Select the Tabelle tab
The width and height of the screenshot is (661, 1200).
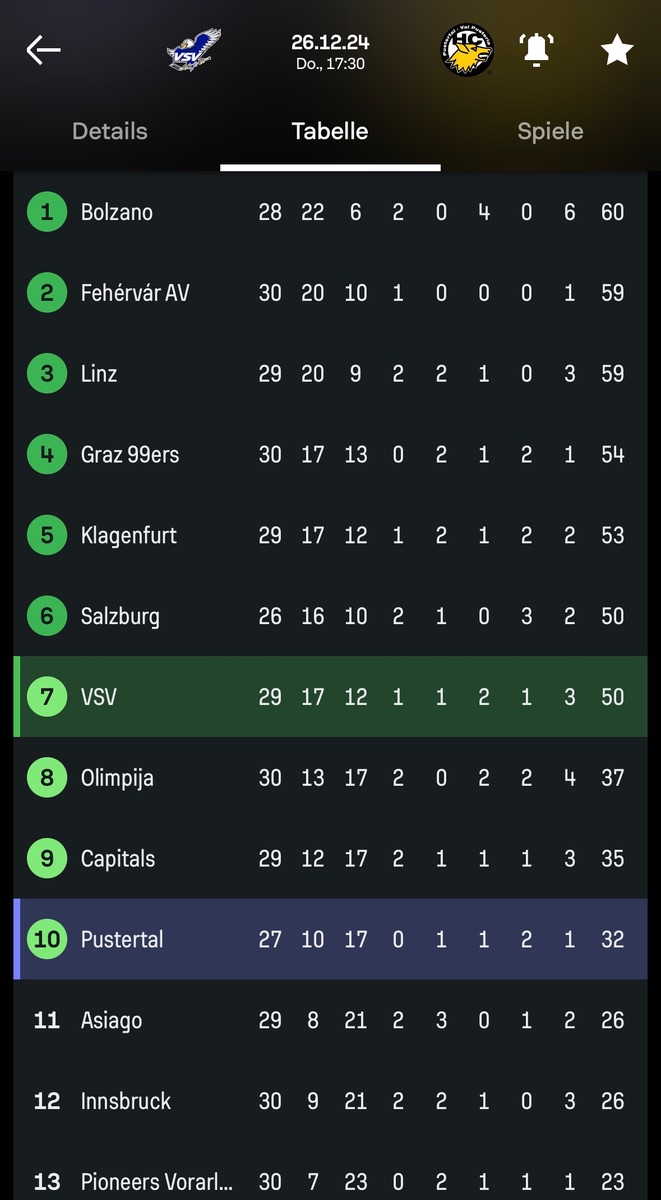click(x=330, y=131)
